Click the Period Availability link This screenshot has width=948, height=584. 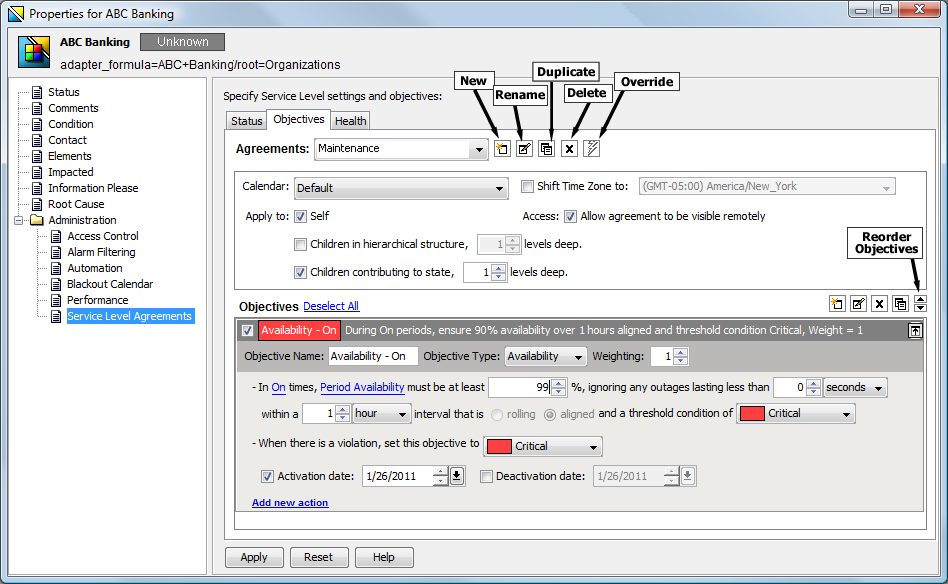pos(362,388)
